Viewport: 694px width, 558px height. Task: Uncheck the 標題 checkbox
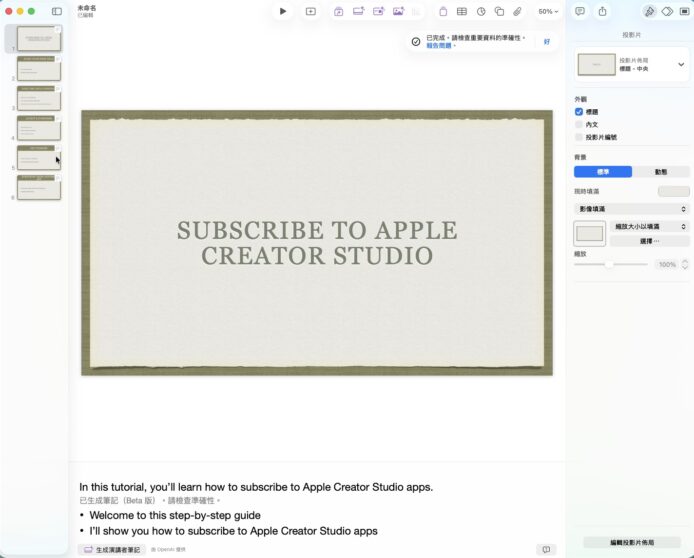coord(579,112)
